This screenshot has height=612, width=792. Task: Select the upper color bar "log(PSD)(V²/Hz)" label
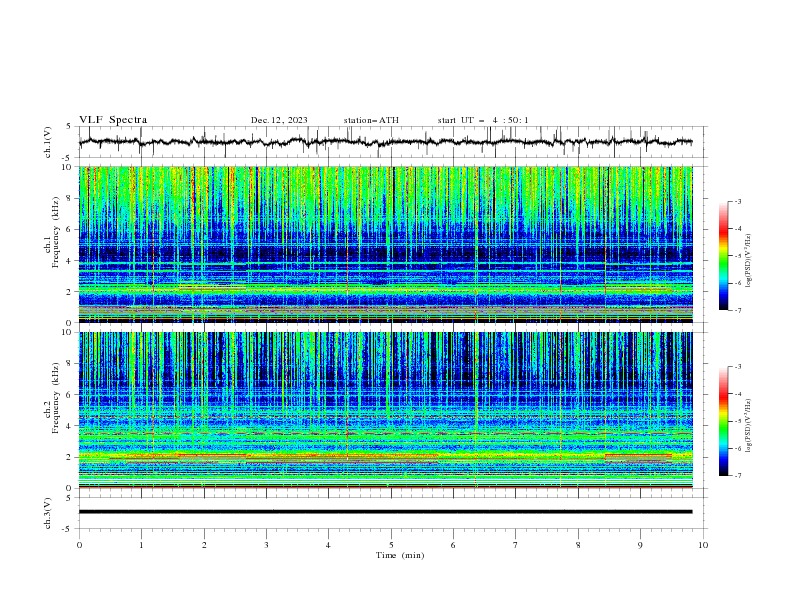tap(749, 260)
